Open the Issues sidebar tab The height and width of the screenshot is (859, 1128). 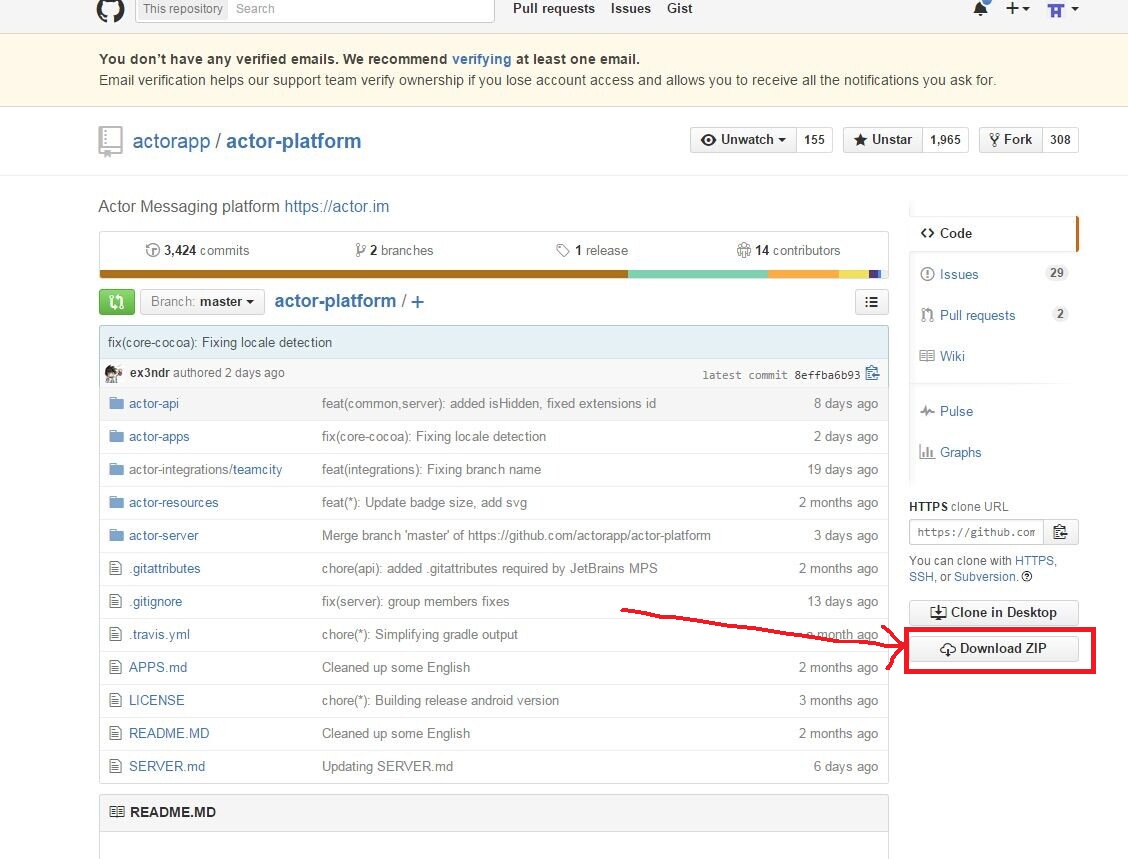[x=993, y=274]
